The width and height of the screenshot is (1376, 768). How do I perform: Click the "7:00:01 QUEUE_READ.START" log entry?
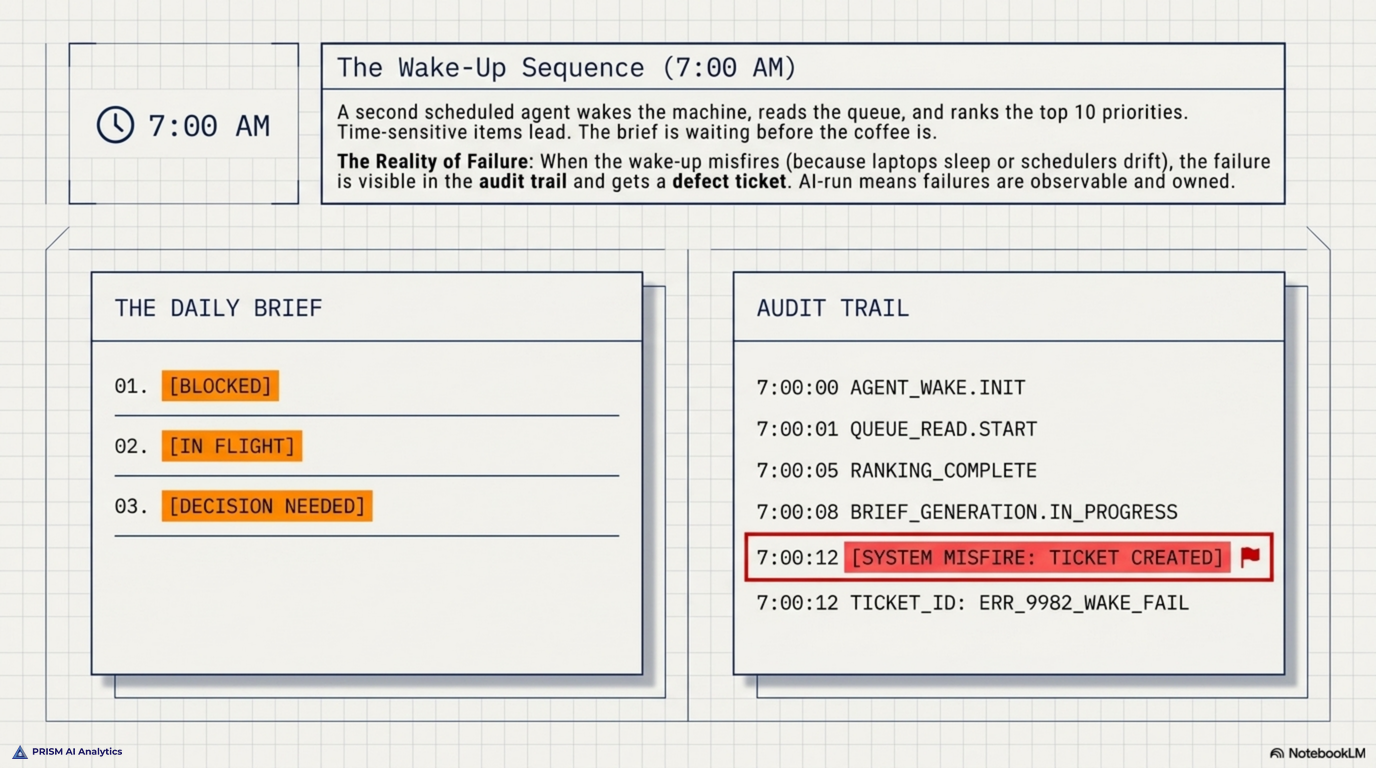tap(897, 429)
